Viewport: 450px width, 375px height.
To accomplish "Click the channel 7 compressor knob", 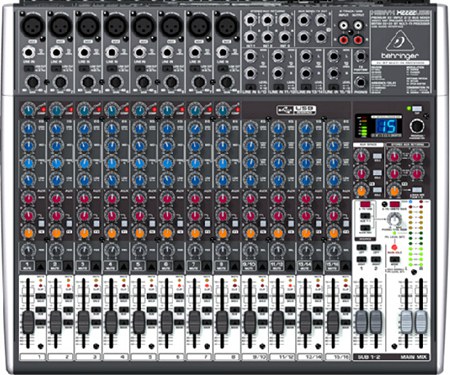I will pyautogui.click(x=195, y=109).
